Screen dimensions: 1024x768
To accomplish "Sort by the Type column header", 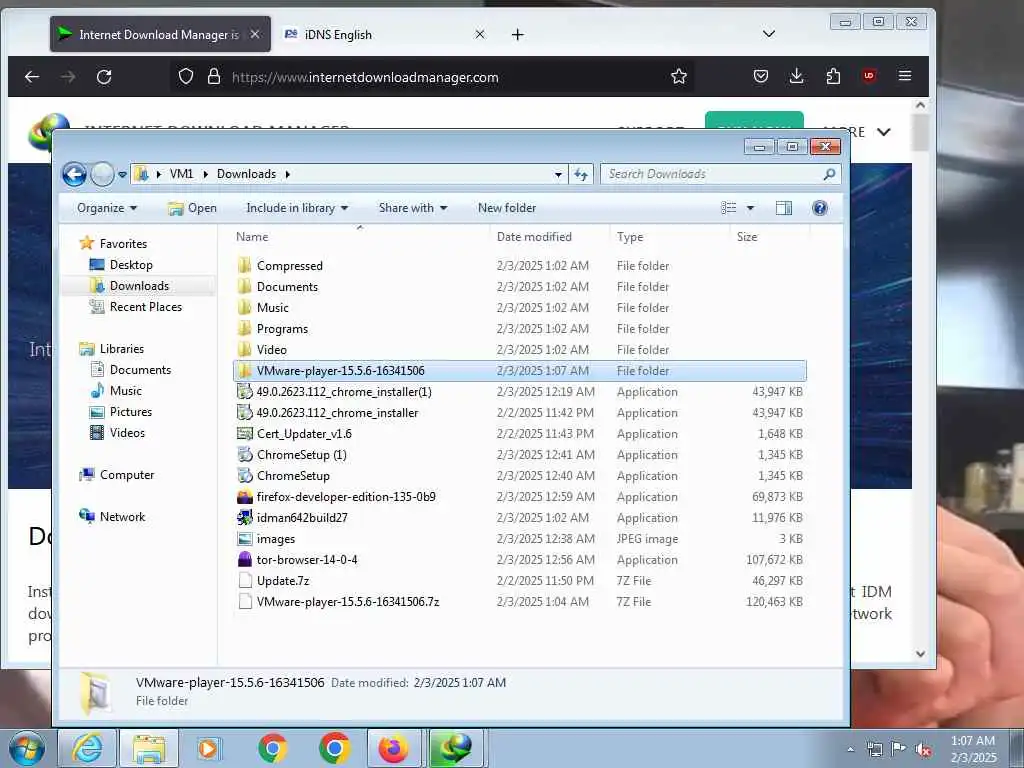I will pos(630,237).
